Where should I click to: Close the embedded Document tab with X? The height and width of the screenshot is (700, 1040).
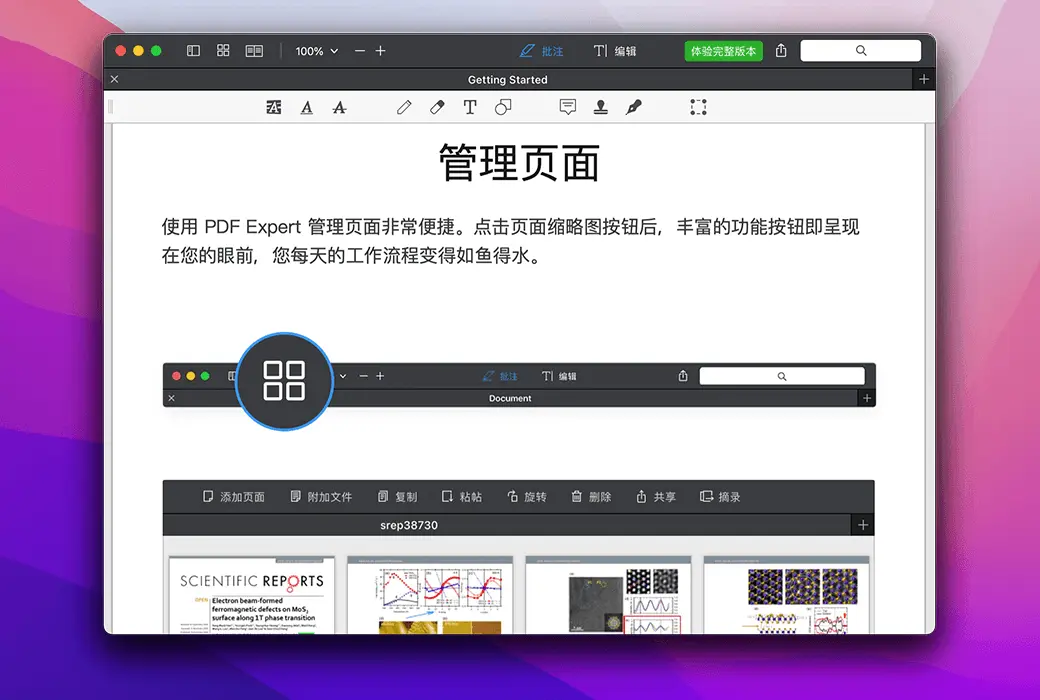coord(172,398)
